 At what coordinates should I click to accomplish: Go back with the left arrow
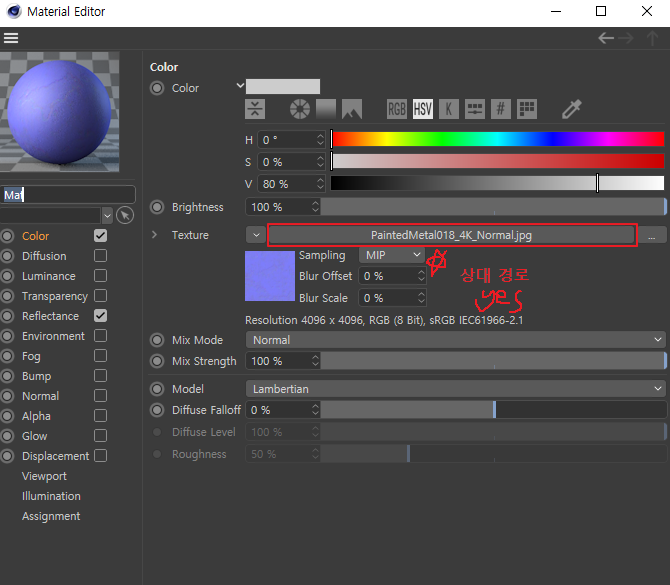(606, 38)
